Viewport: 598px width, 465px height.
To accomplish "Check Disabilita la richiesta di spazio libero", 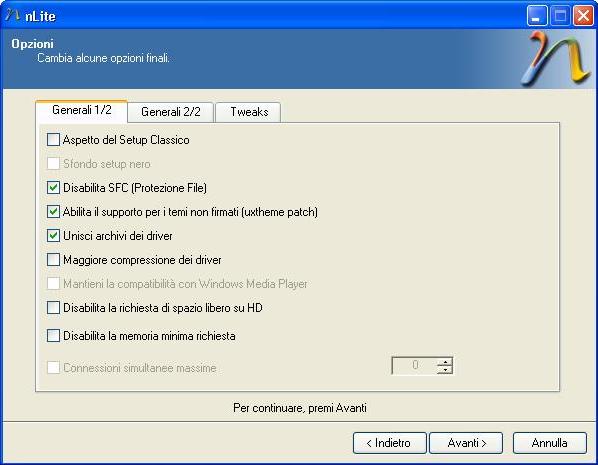I will [x=53, y=307].
